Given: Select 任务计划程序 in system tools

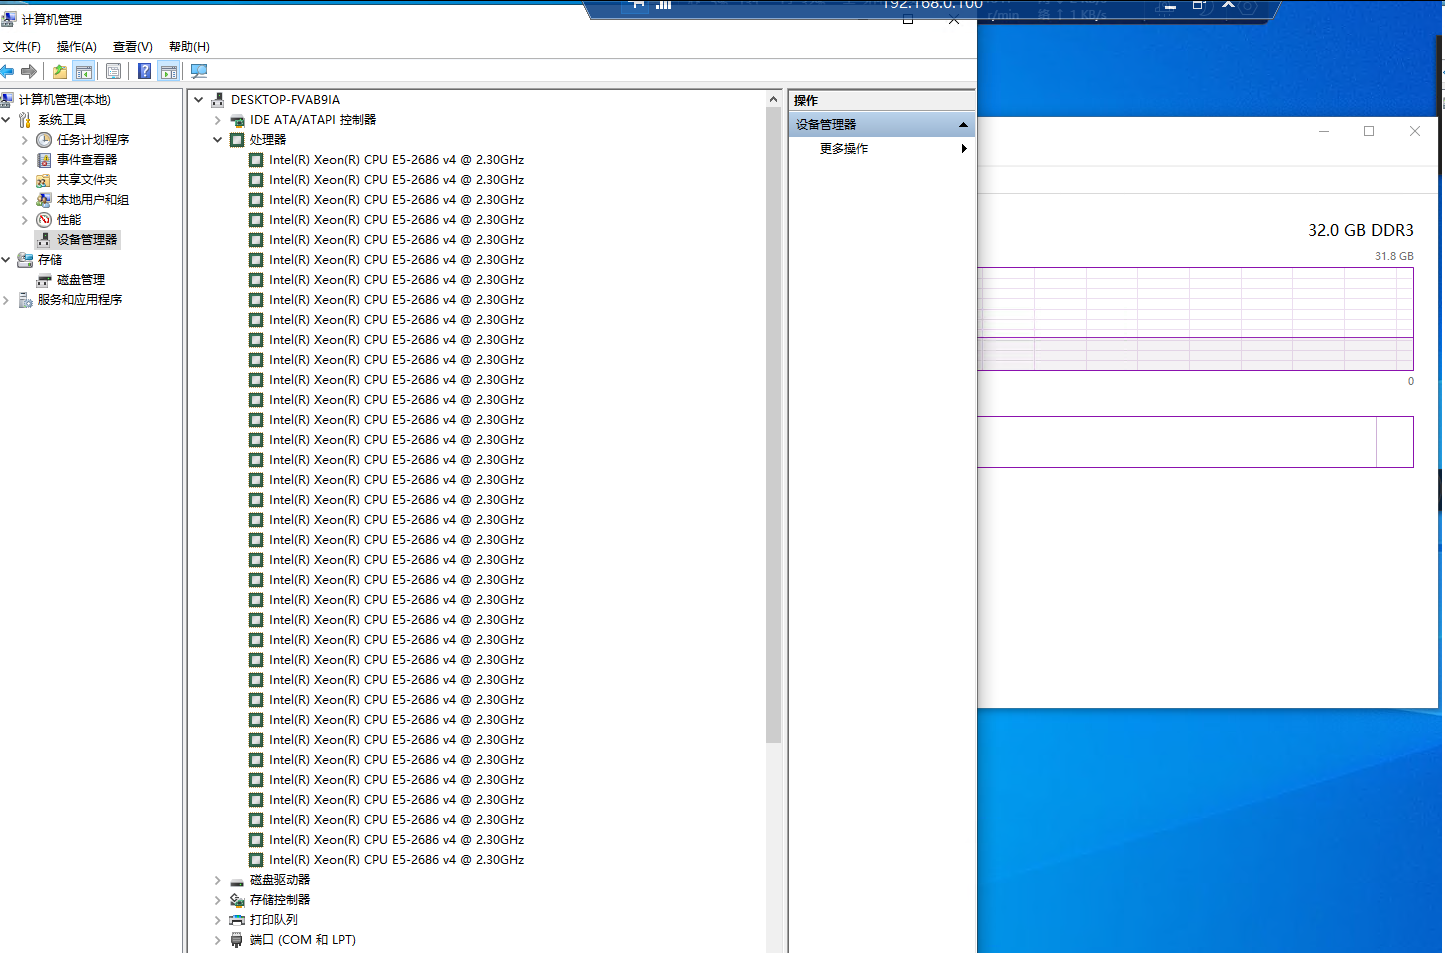Looking at the screenshot, I should click(93, 140).
